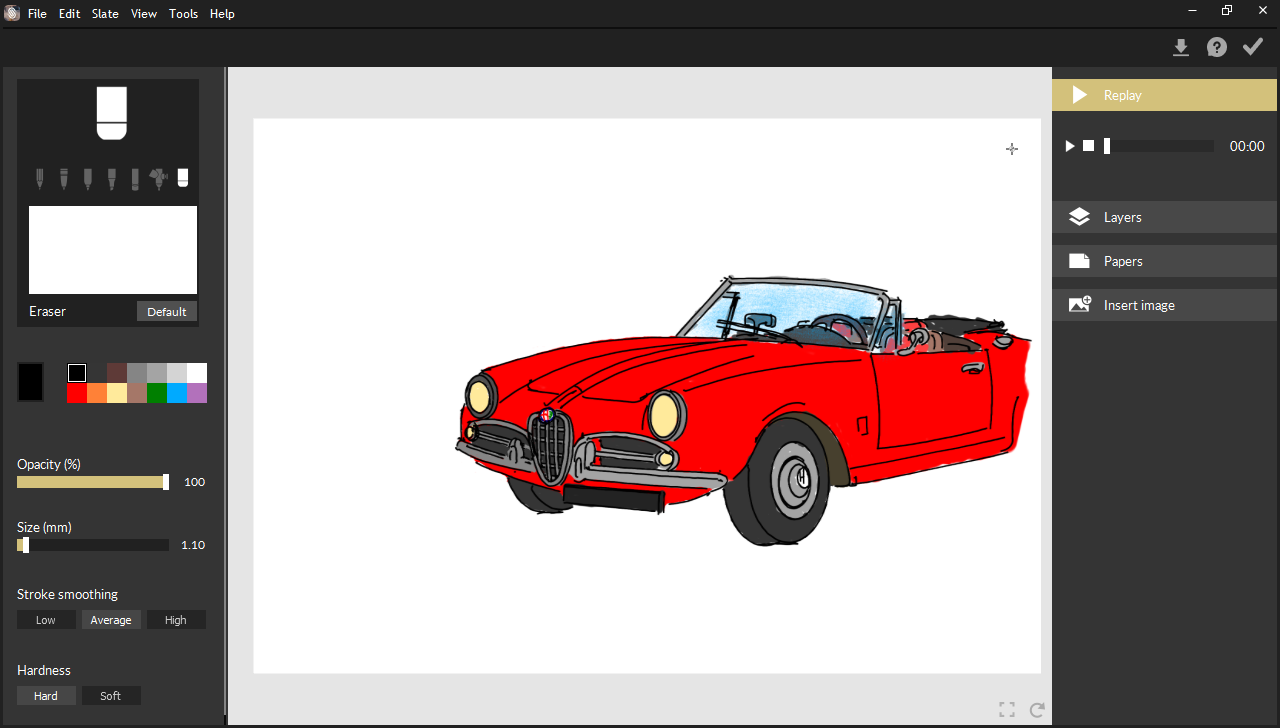This screenshot has width=1280, height=728.
Task: Click the large eraser preview icon
Action: [111, 113]
